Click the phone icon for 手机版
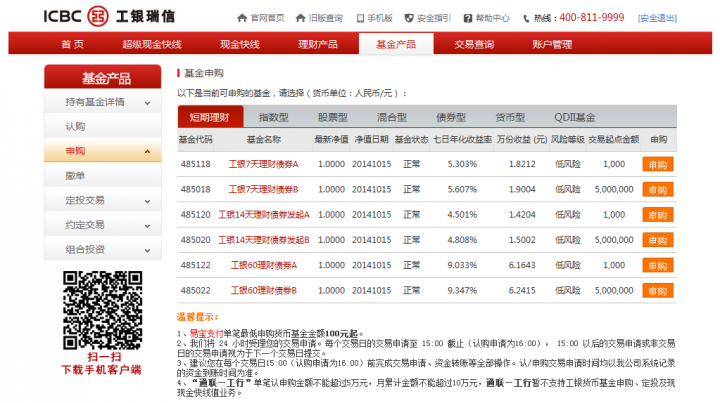The image size is (720, 403). pos(360,18)
